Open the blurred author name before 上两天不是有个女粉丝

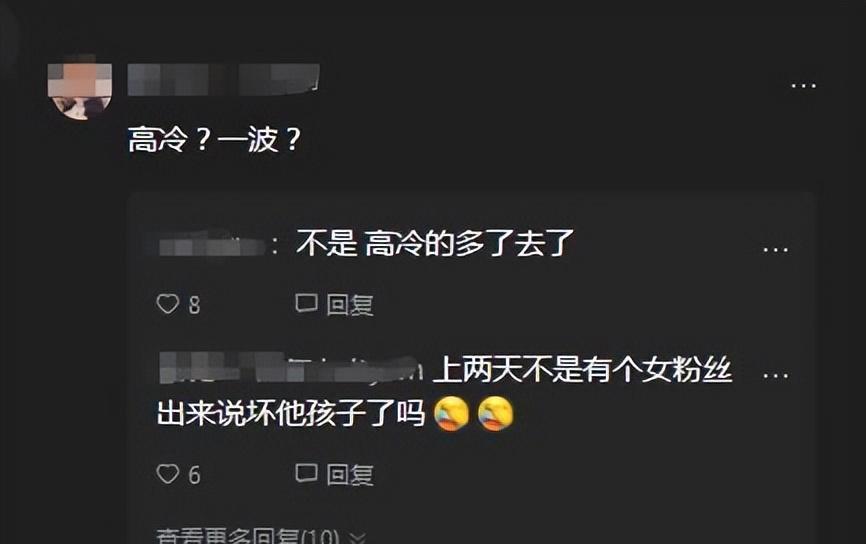coord(291,368)
